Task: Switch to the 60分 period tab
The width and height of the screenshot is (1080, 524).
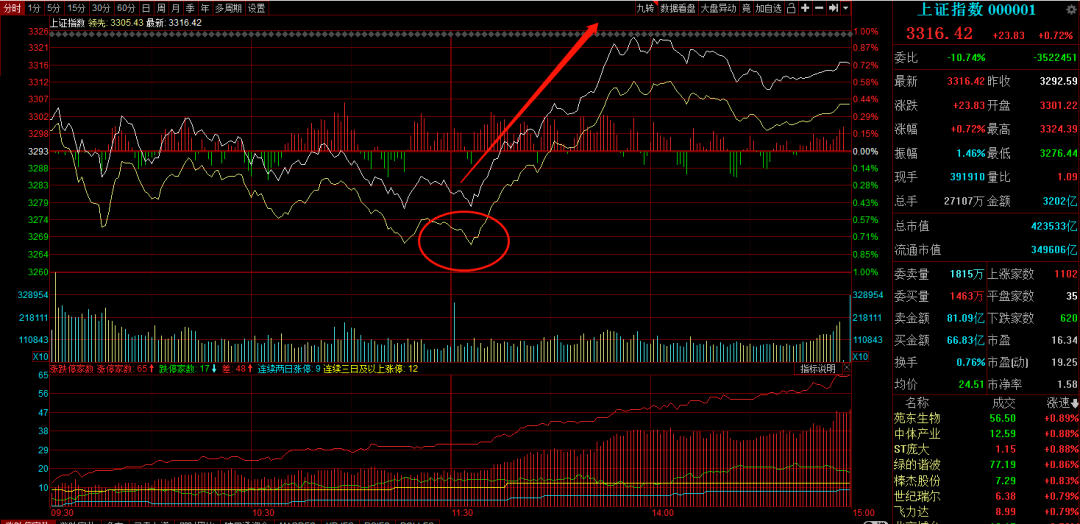Action: coord(125,8)
